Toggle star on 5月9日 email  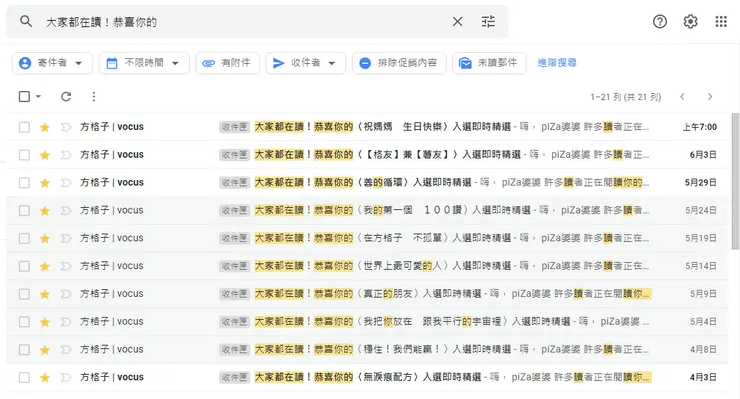[45, 294]
